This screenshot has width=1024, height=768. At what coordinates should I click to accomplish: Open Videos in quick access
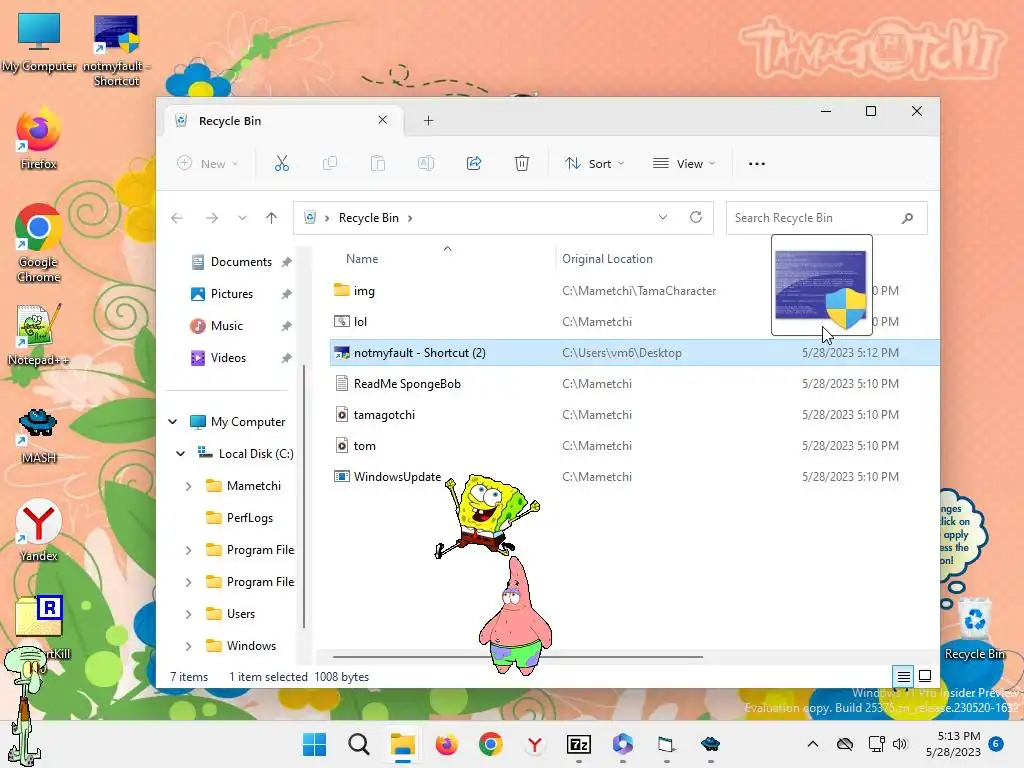click(x=228, y=358)
